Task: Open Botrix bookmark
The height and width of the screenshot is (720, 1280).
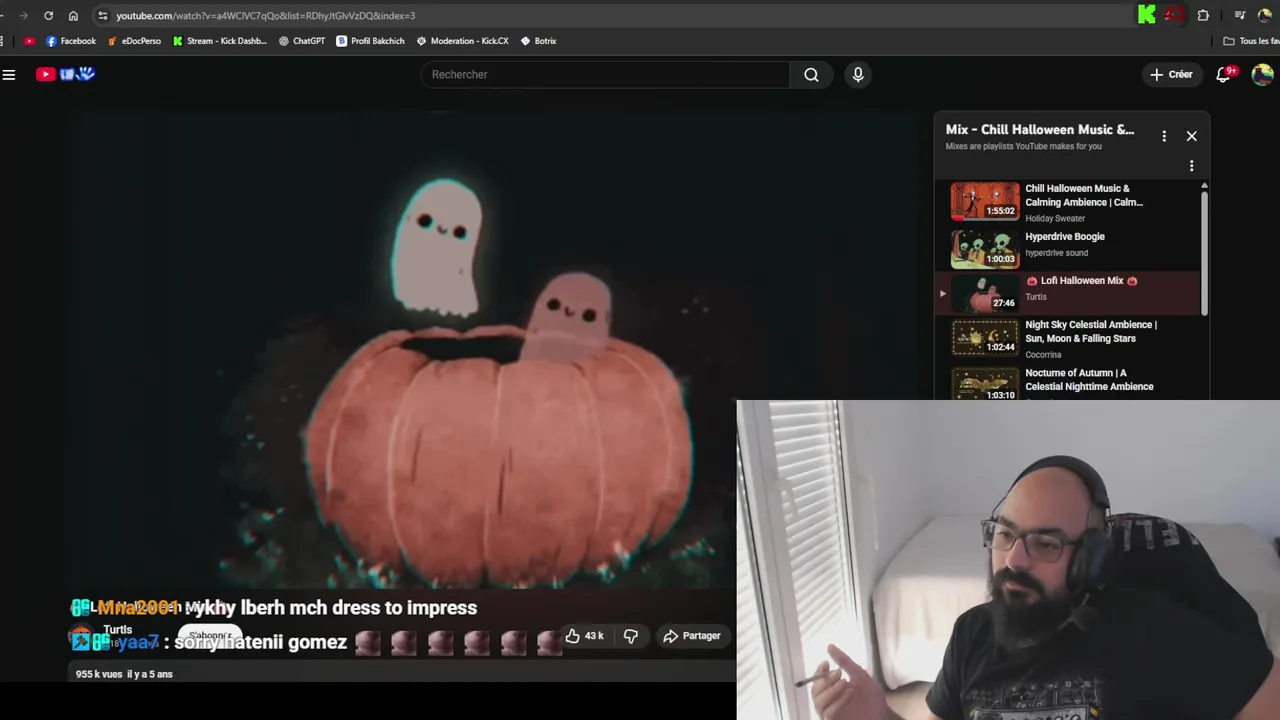Action: point(538,41)
